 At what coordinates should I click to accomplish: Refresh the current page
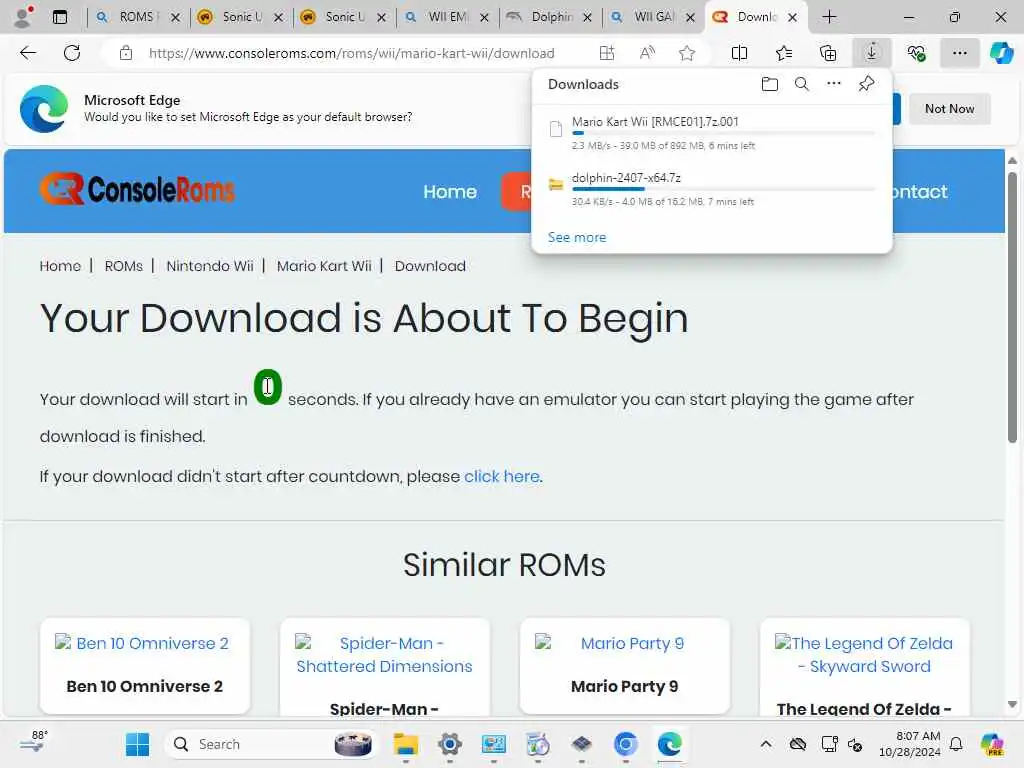72,53
